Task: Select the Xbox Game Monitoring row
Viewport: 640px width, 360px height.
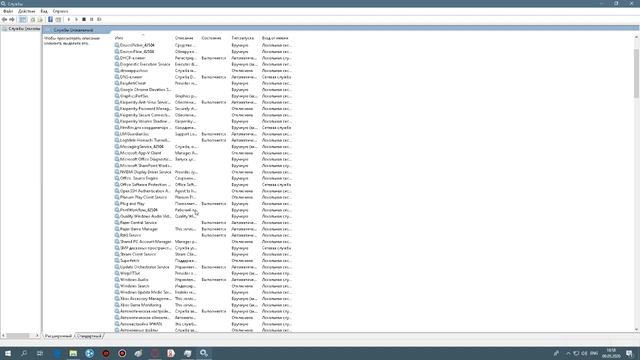Action: [203, 305]
